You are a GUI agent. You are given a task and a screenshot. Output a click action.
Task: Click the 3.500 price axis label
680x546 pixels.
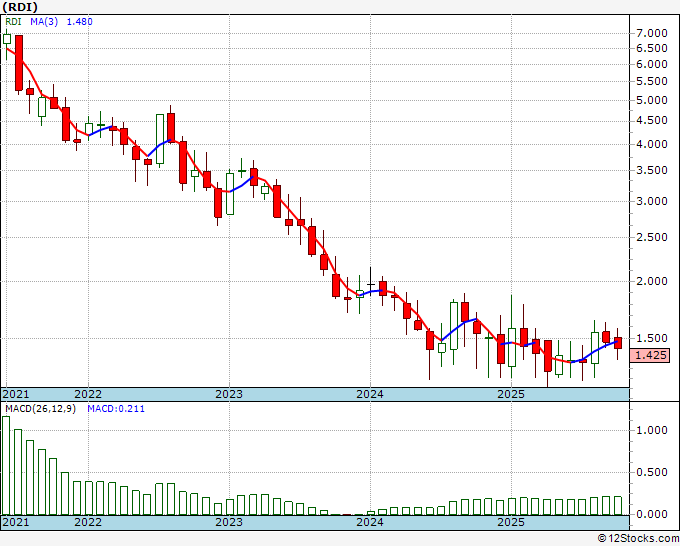[652, 171]
